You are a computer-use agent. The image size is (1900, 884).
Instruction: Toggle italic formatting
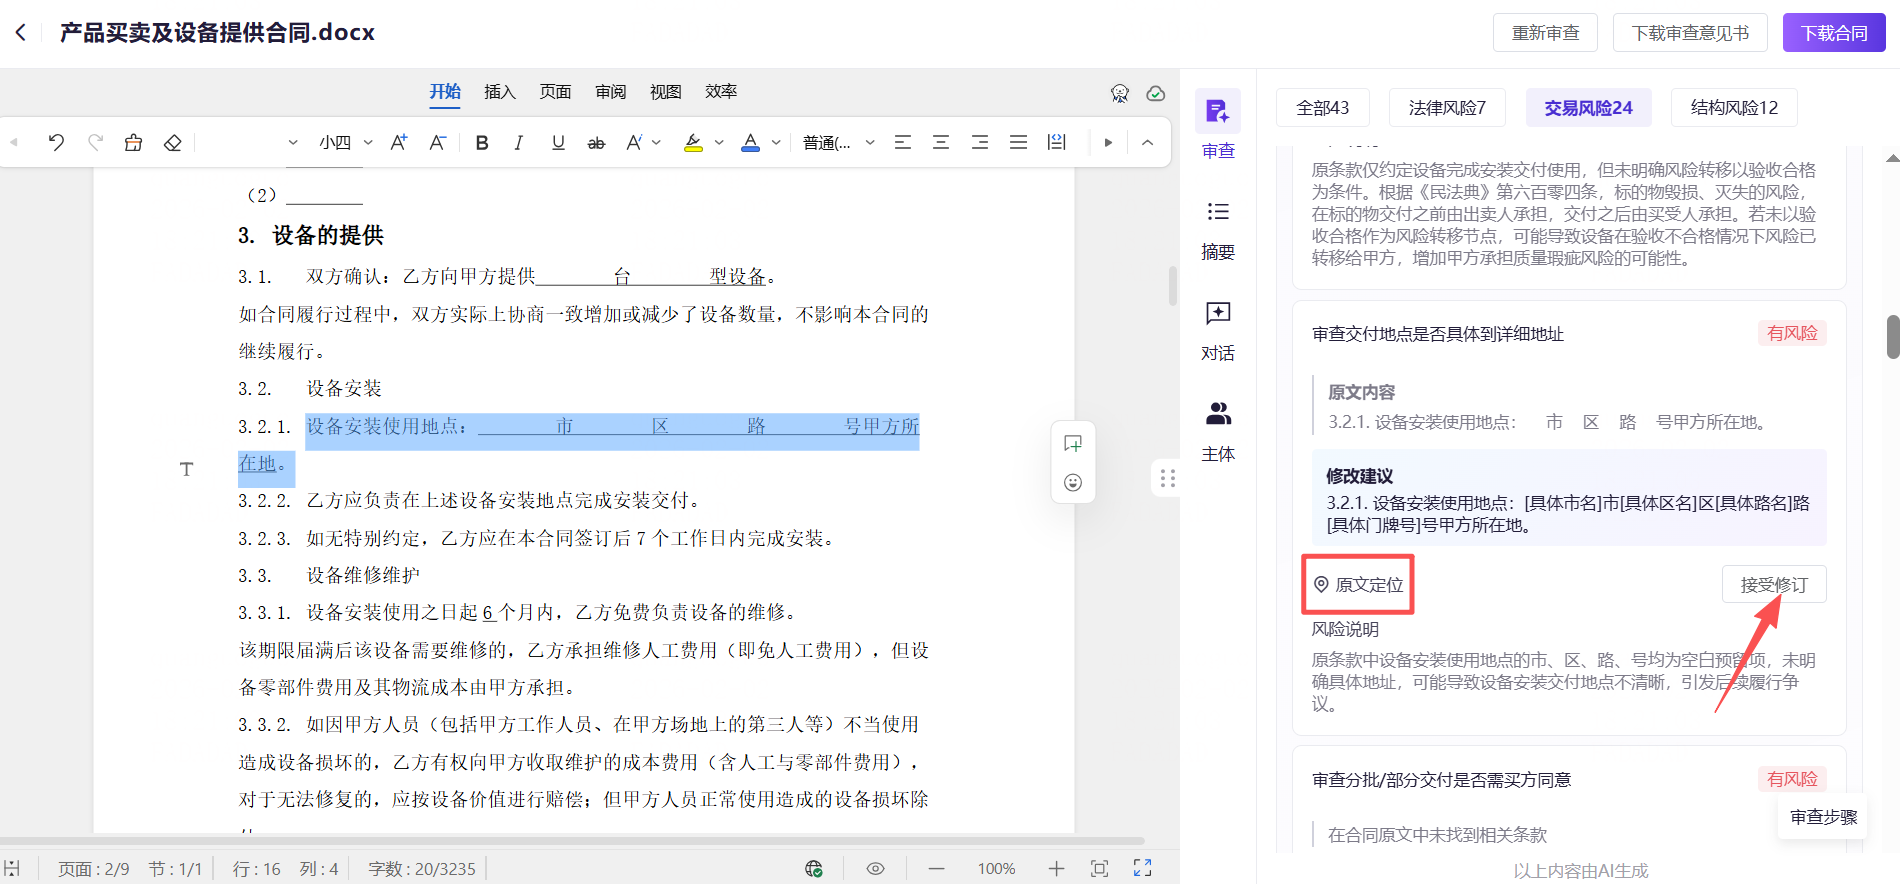coord(519,143)
